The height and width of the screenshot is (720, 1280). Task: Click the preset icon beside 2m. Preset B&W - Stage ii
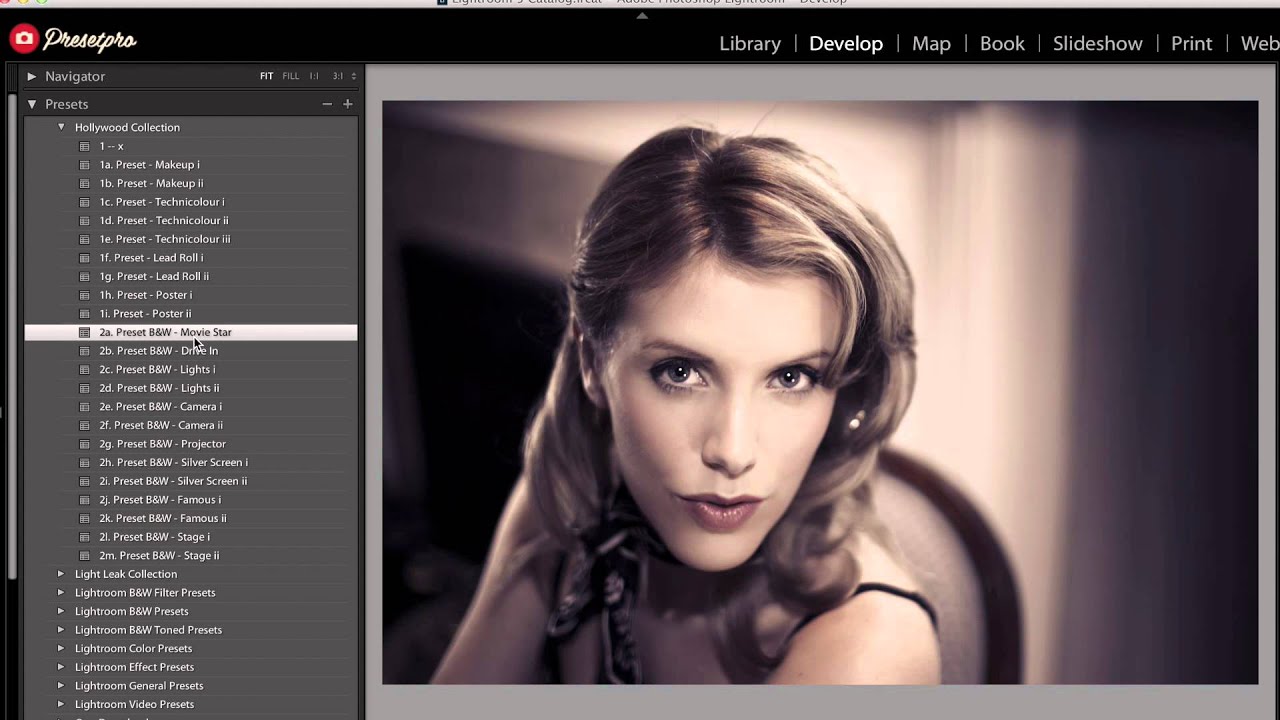point(85,556)
